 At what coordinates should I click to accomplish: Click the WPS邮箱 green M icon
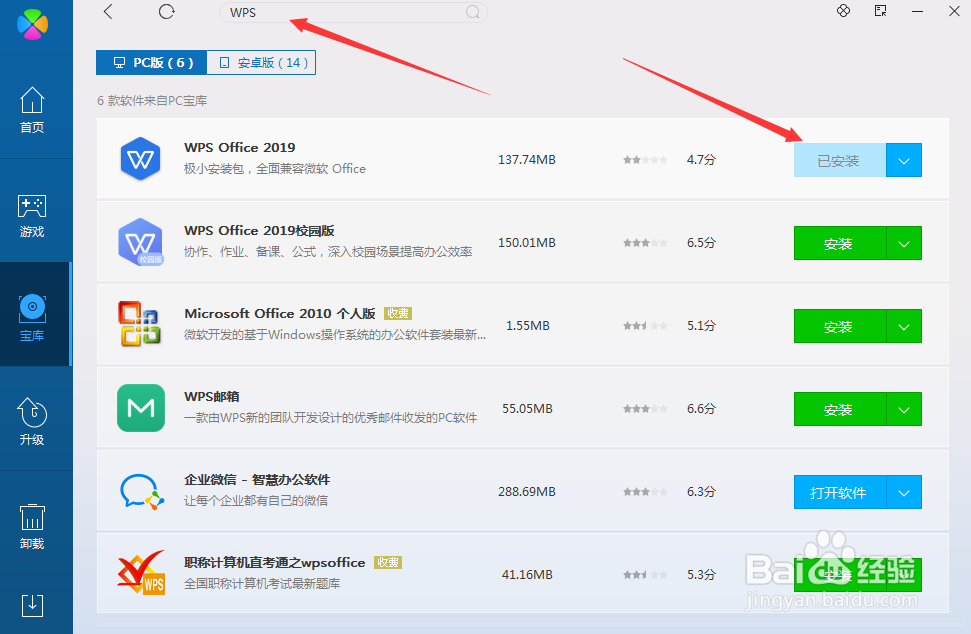coord(141,407)
